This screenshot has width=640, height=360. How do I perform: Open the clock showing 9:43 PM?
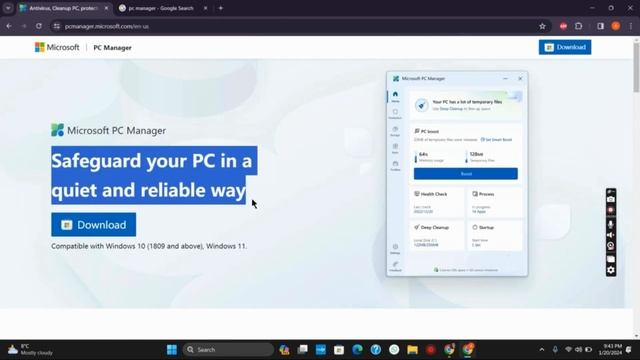click(610, 349)
